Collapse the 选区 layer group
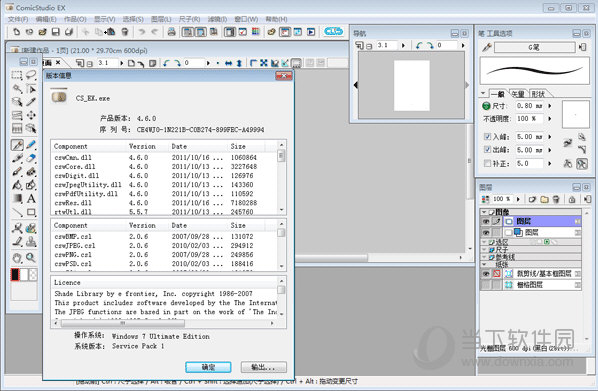 pos(484,242)
